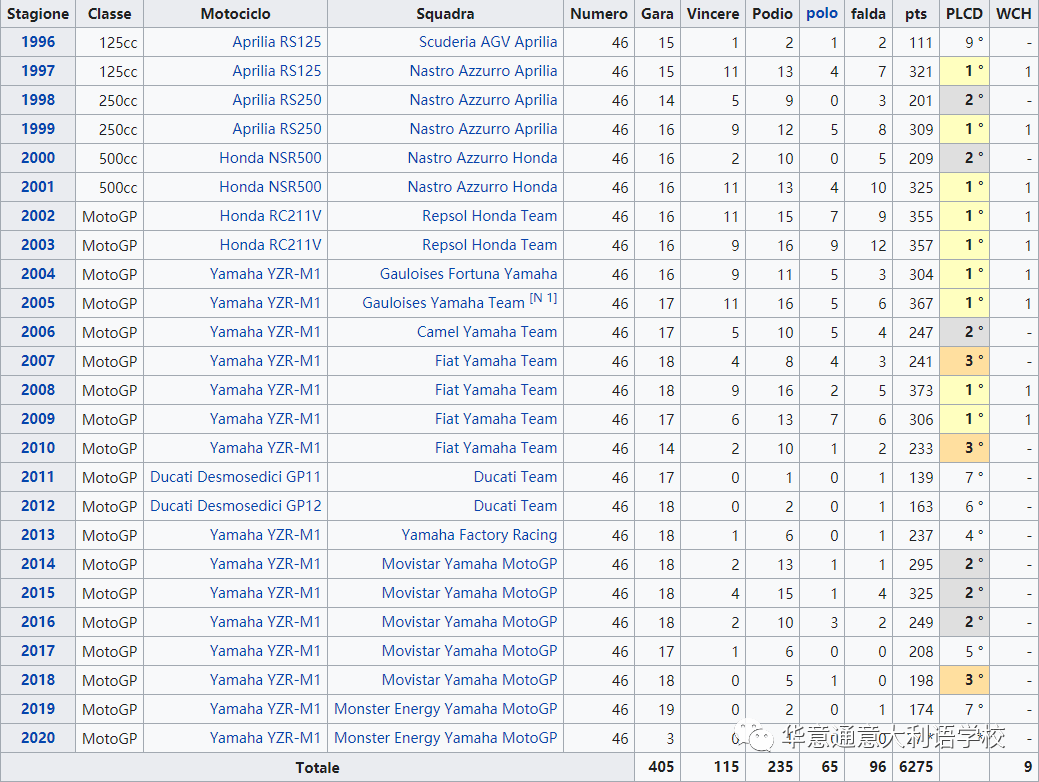Viewport: 1039px width, 782px height.
Task: Open Fiat Yamaha Team link in 2007 row
Action: pos(496,361)
